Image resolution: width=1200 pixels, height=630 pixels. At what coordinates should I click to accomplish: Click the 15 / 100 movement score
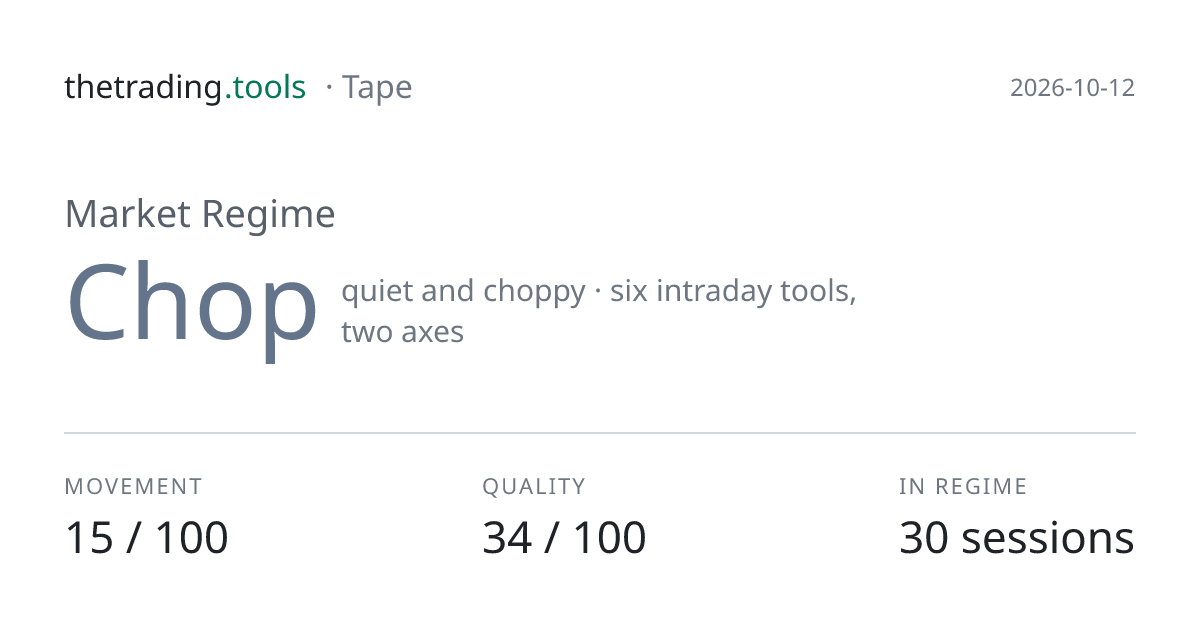click(x=146, y=537)
